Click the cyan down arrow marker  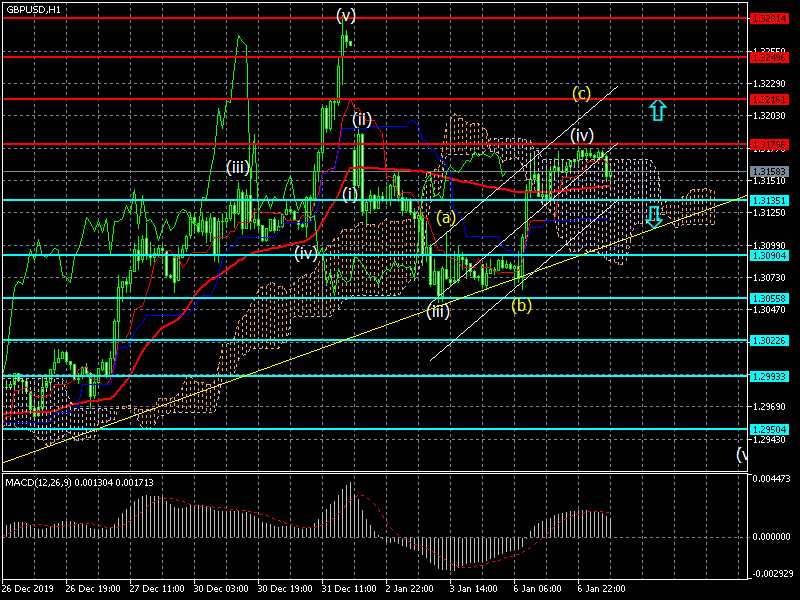click(x=654, y=216)
